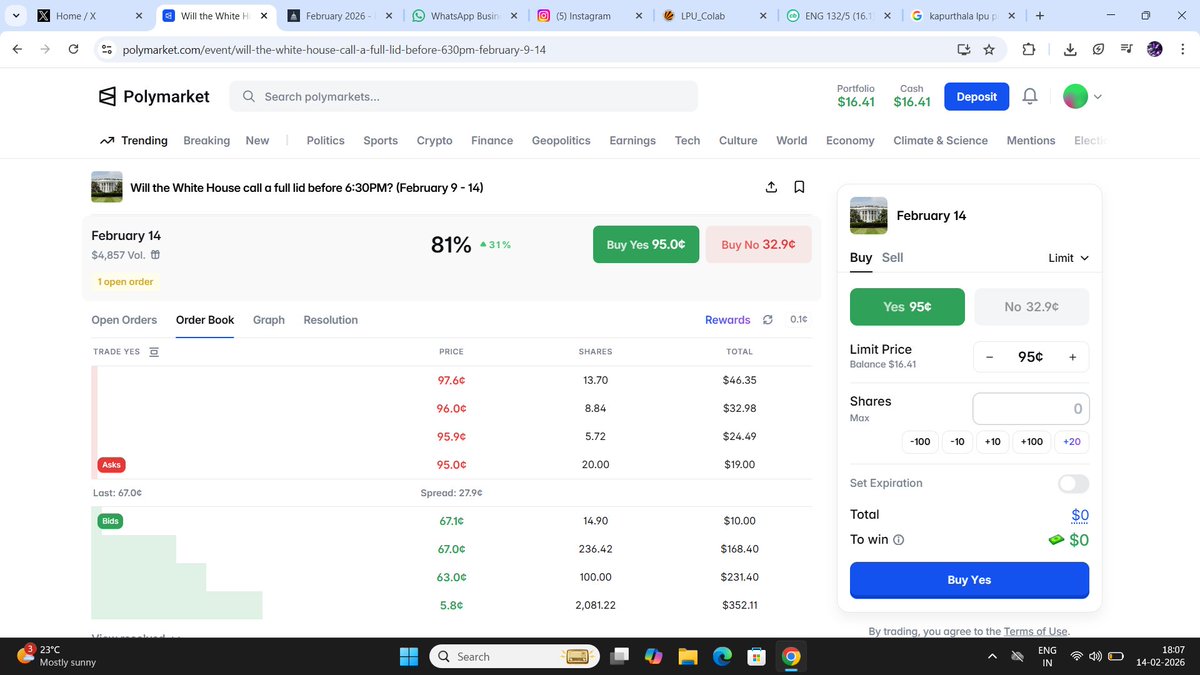
Task: Open browser extensions puzzle icon
Action: point(1029,49)
